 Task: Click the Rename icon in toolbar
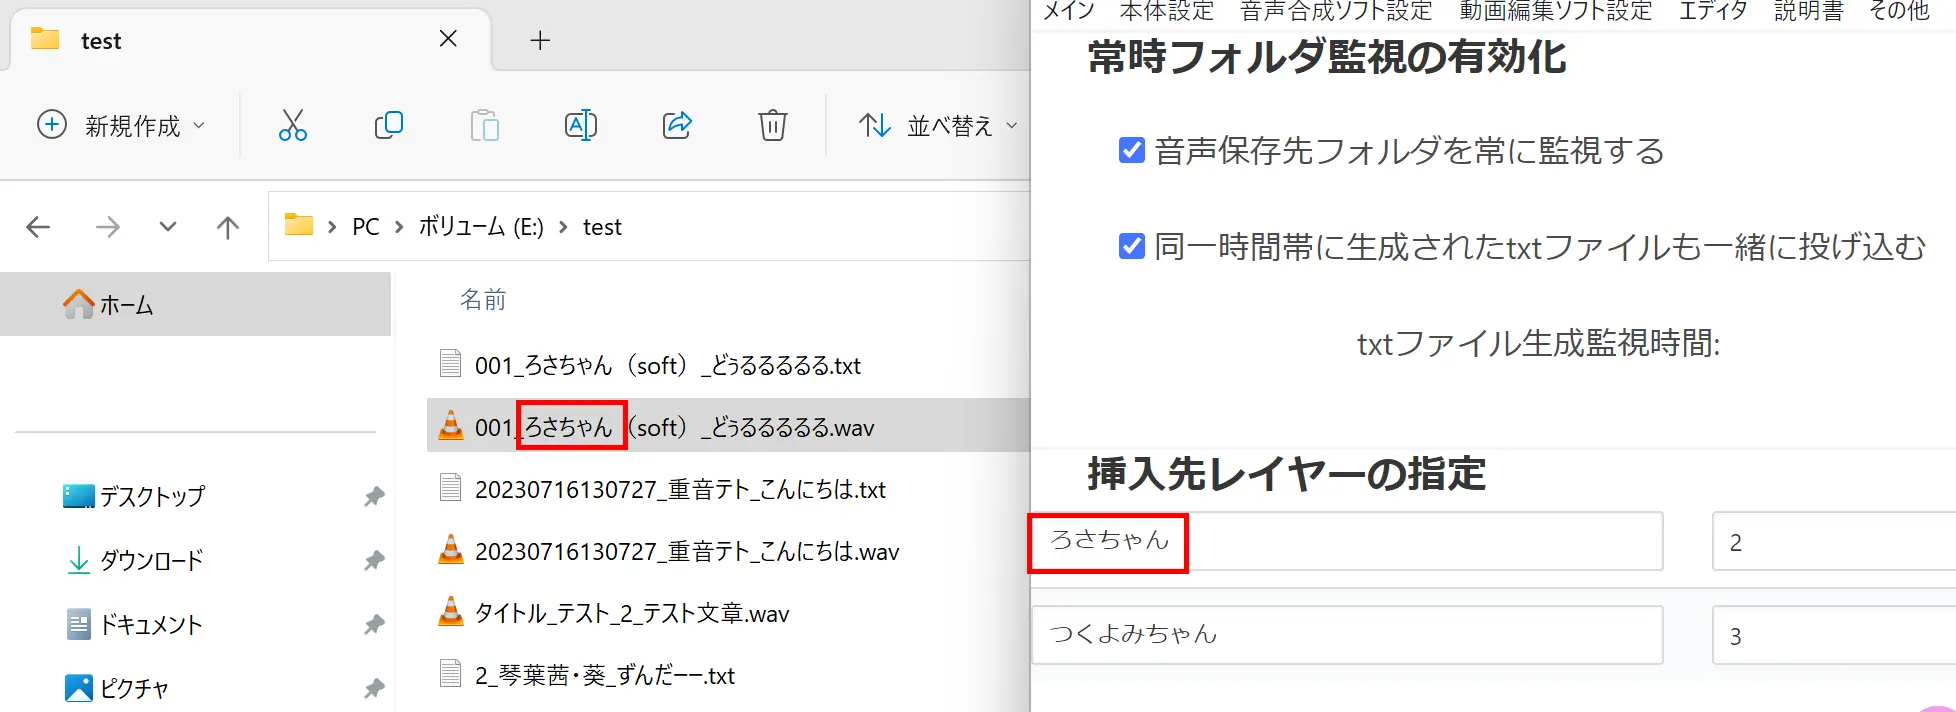(580, 125)
